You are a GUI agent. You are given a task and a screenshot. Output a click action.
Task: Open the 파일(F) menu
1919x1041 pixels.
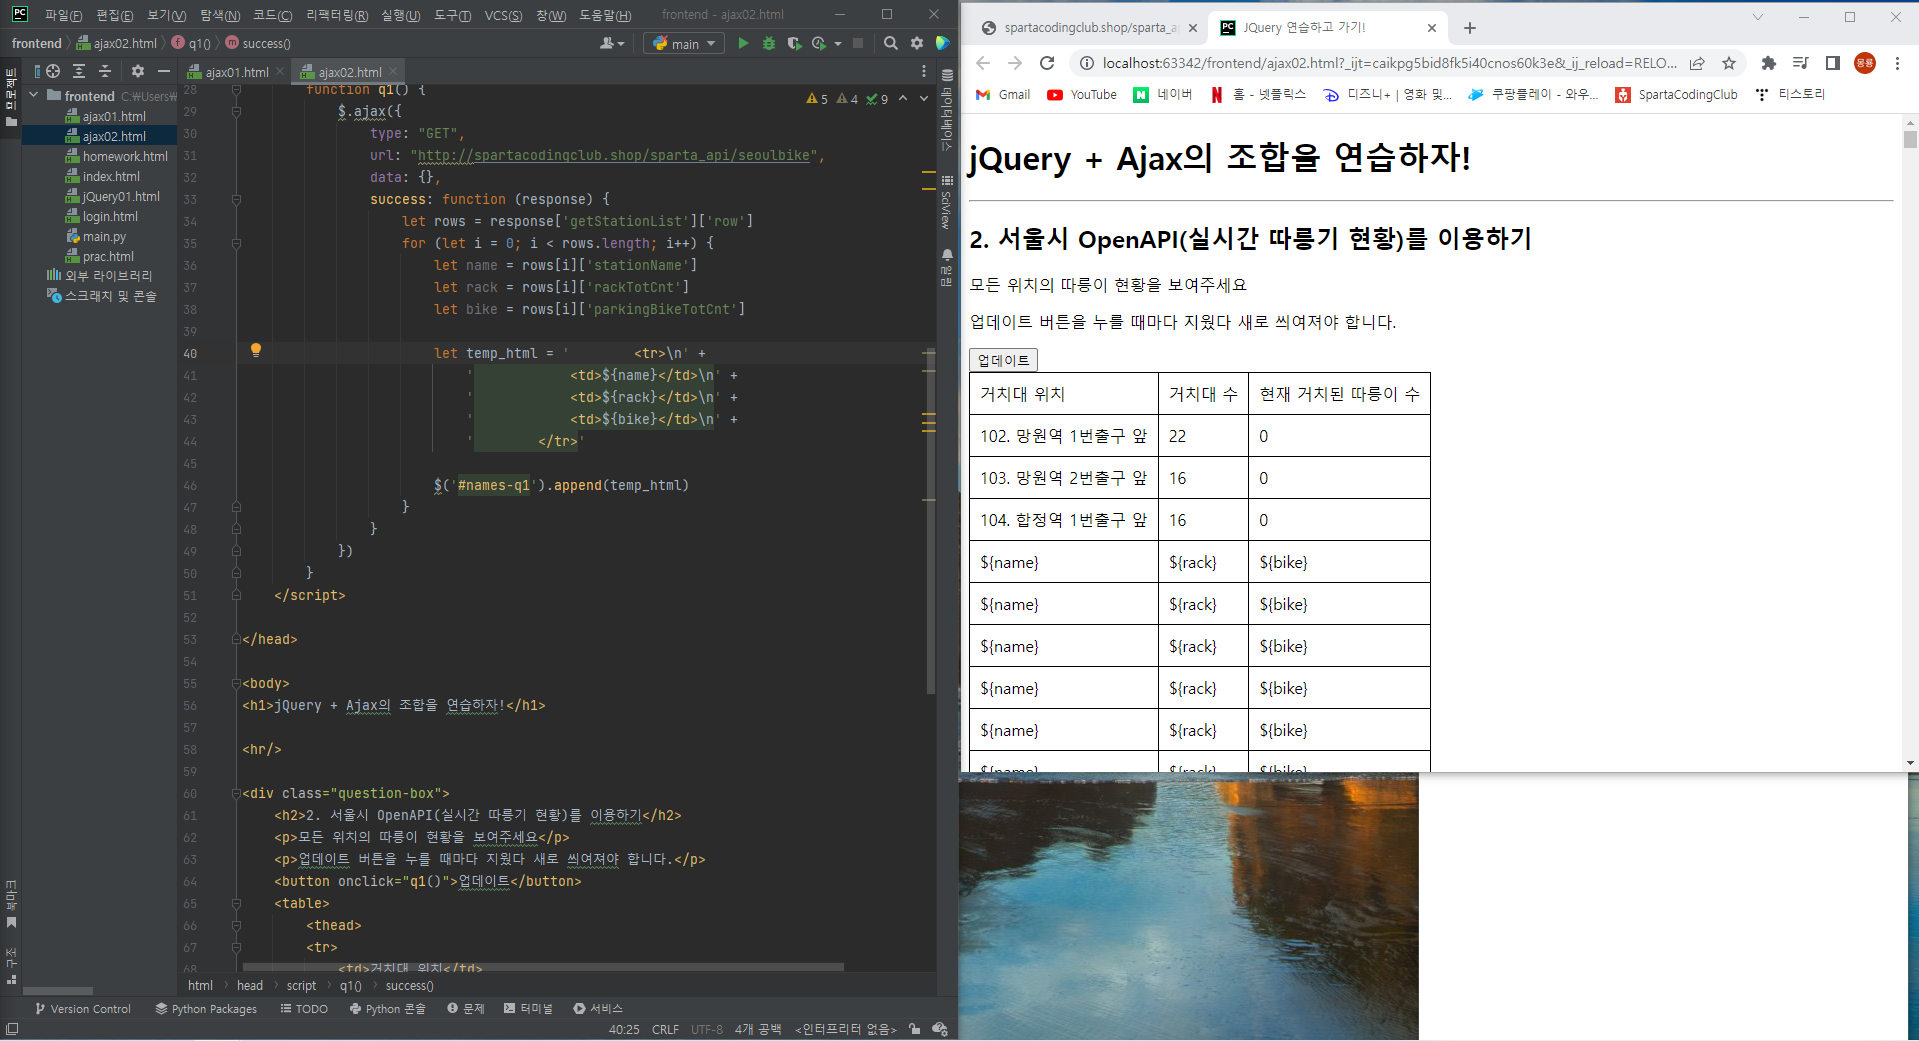click(x=63, y=15)
